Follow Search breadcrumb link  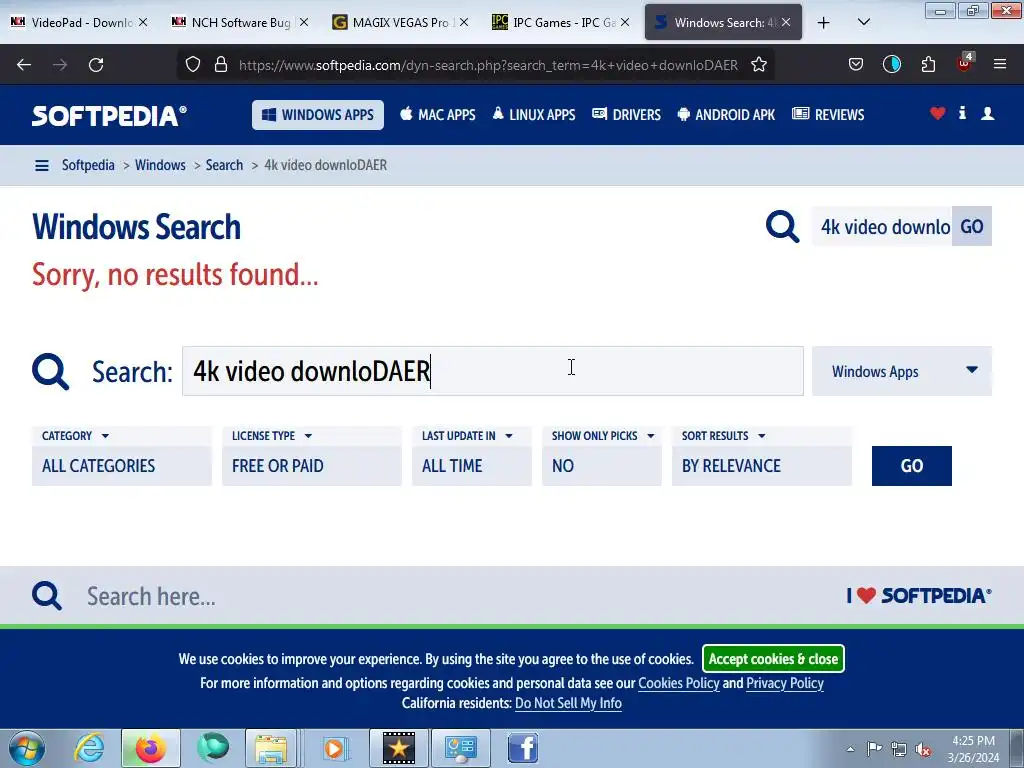tap(224, 165)
